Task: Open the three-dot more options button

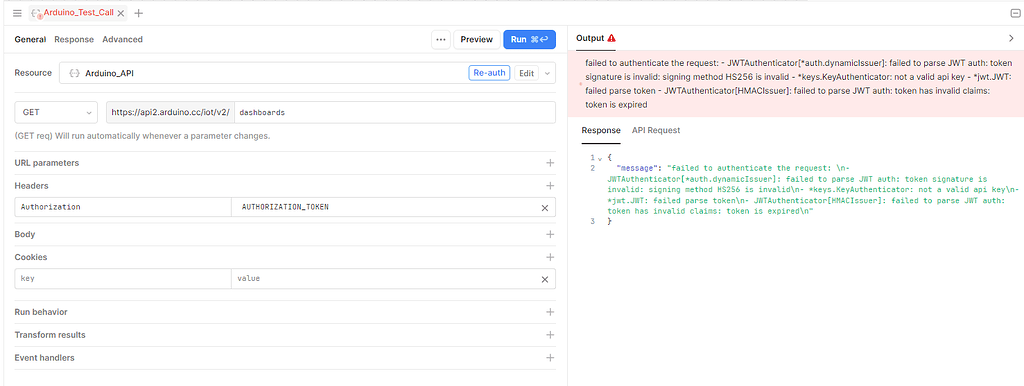Action: 441,40
